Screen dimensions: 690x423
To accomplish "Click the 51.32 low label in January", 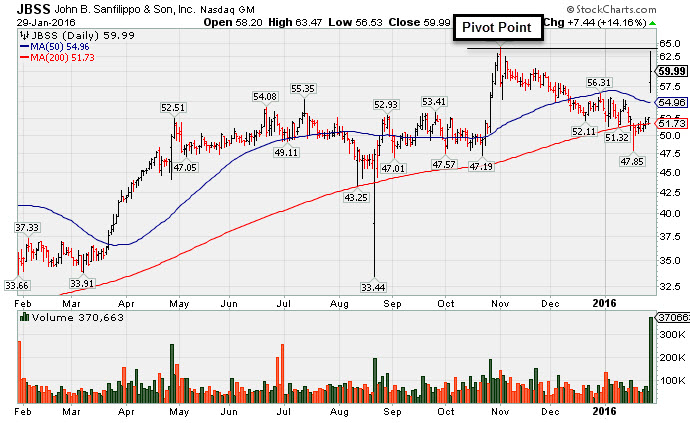I will [617, 138].
